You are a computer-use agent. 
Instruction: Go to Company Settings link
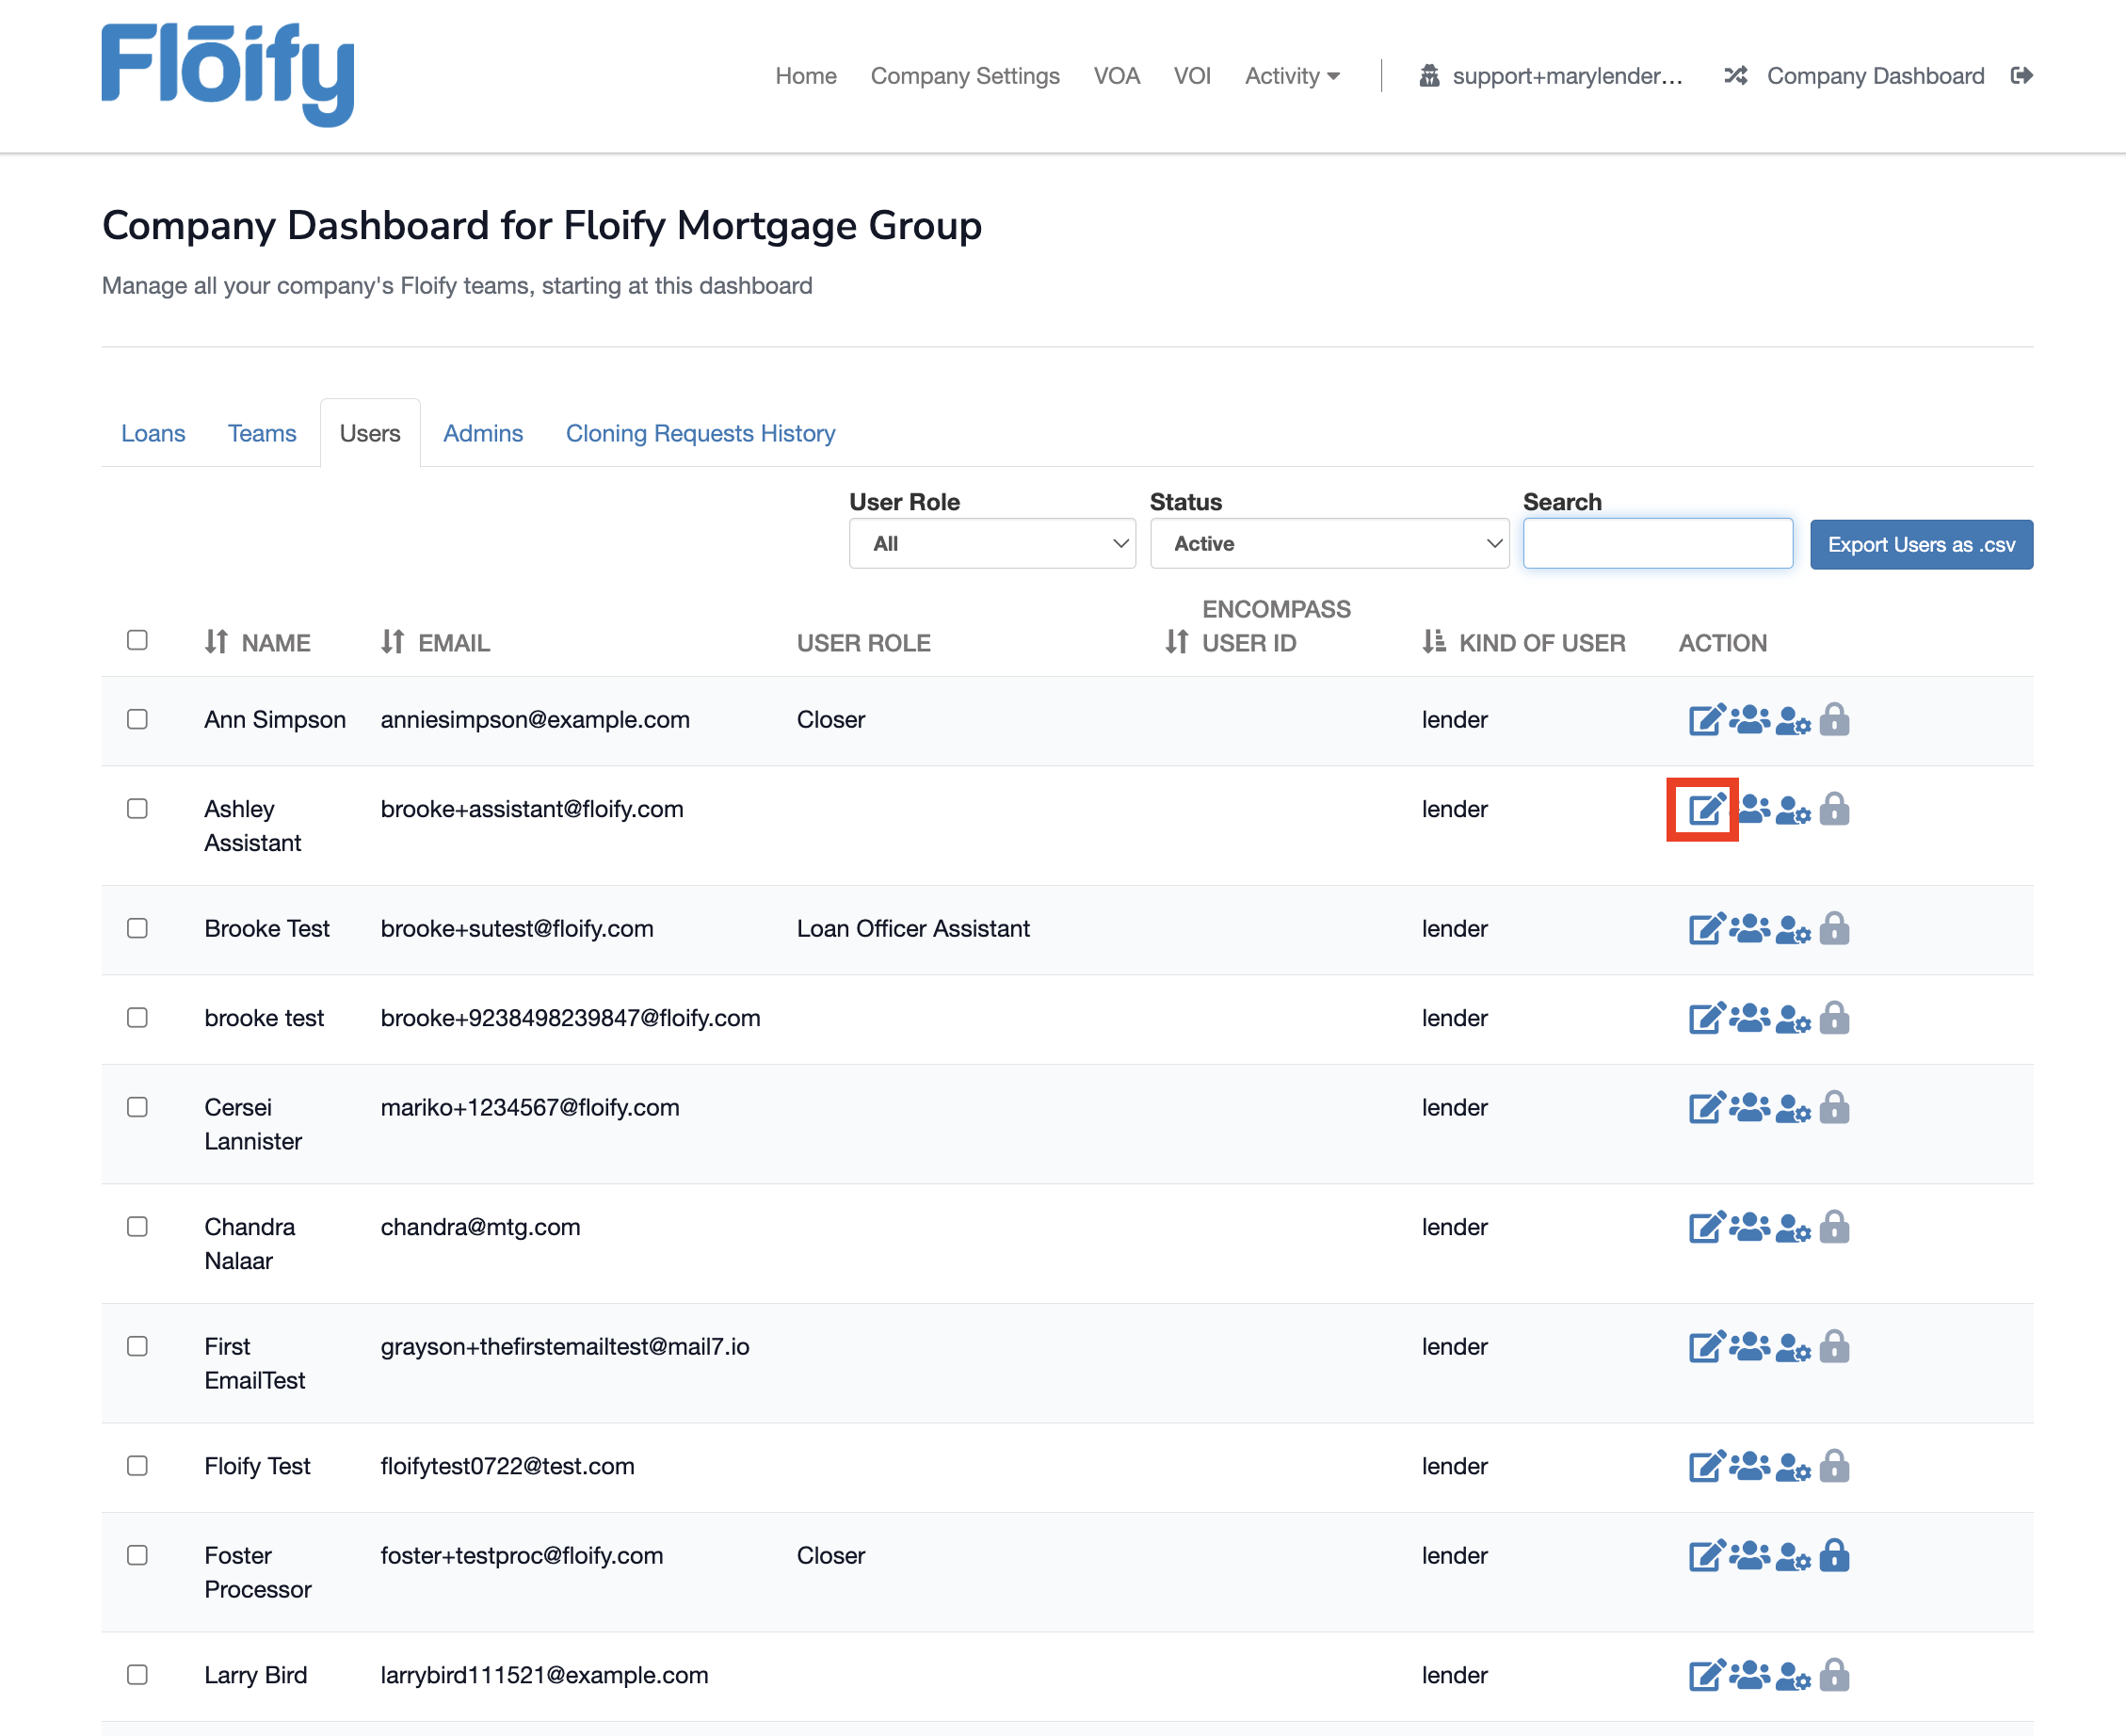click(x=964, y=76)
